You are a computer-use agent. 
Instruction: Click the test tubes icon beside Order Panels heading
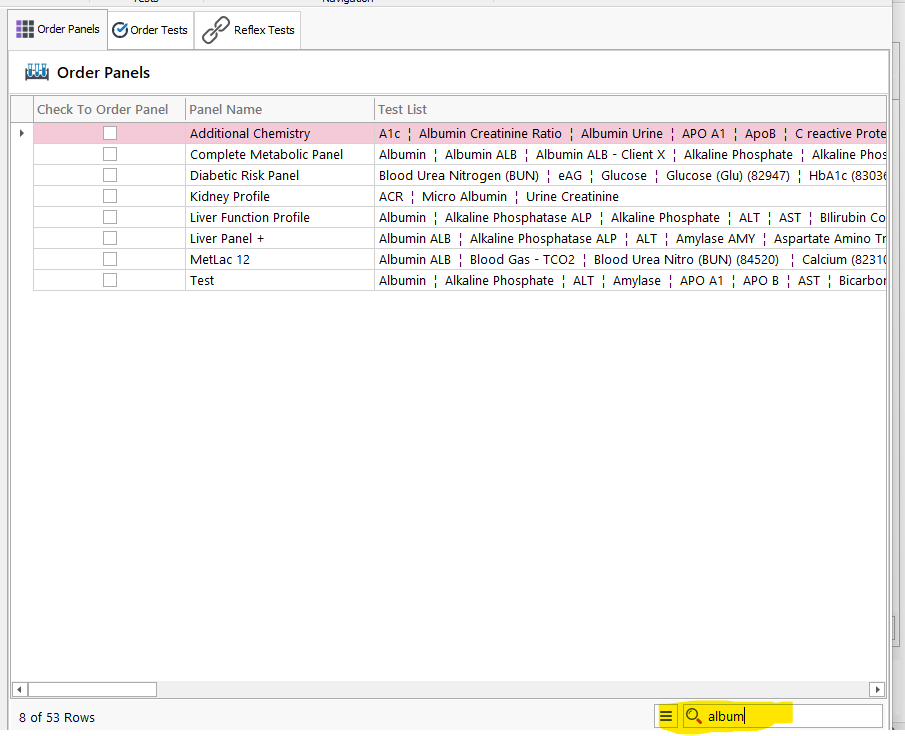pos(37,72)
